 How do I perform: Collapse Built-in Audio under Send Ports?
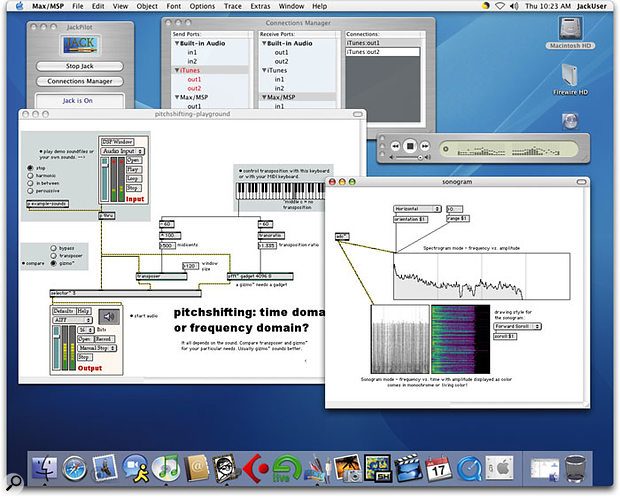click(177, 43)
